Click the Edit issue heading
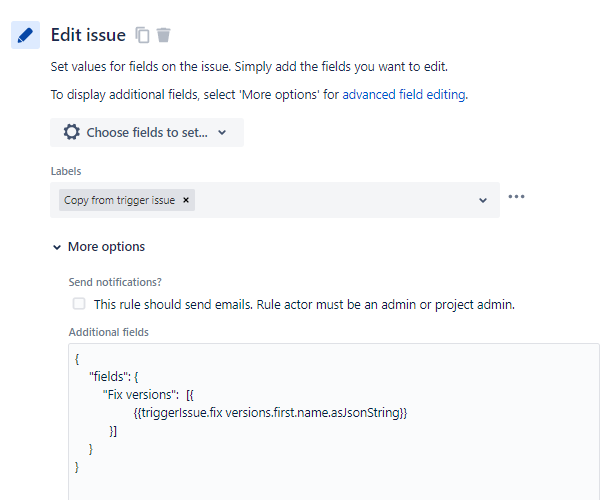Screen dimensions: 611x500 pos(88,35)
